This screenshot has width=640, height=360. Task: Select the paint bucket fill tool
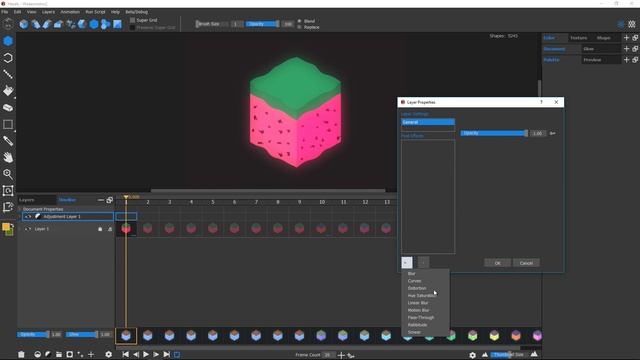(x=8, y=91)
